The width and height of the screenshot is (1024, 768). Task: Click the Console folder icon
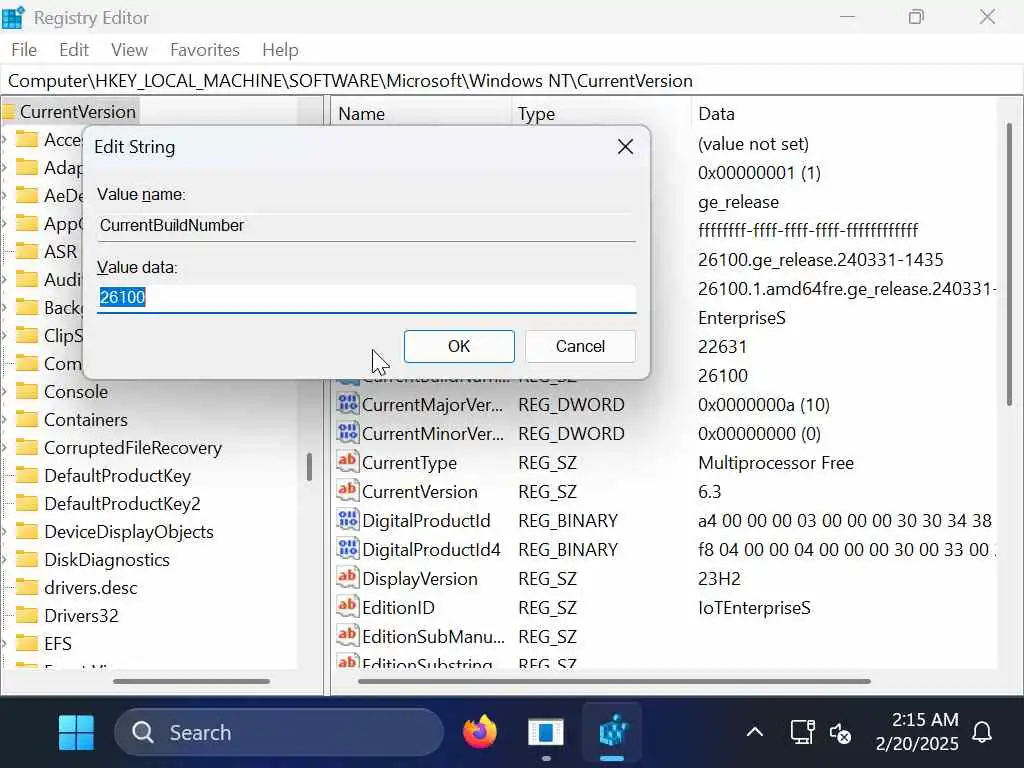(x=27, y=391)
